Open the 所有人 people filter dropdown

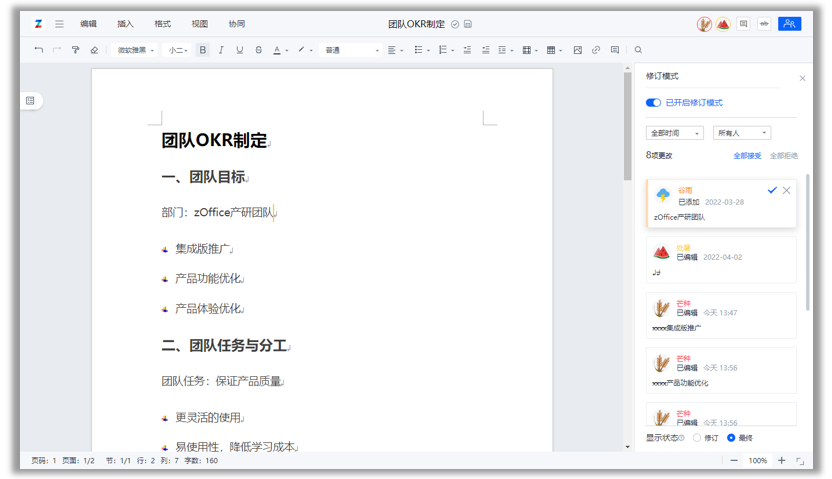coord(742,133)
